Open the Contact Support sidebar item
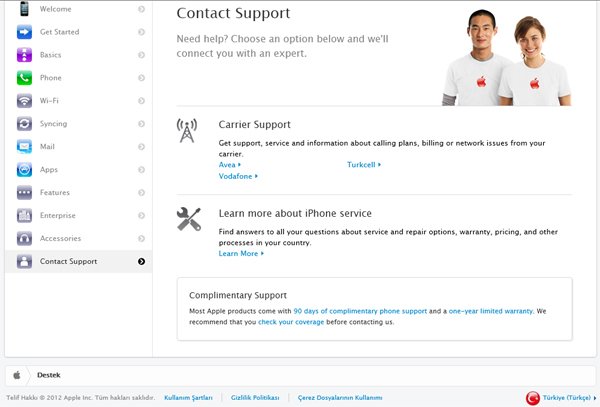The height and width of the screenshot is (407, 600). click(69, 262)
